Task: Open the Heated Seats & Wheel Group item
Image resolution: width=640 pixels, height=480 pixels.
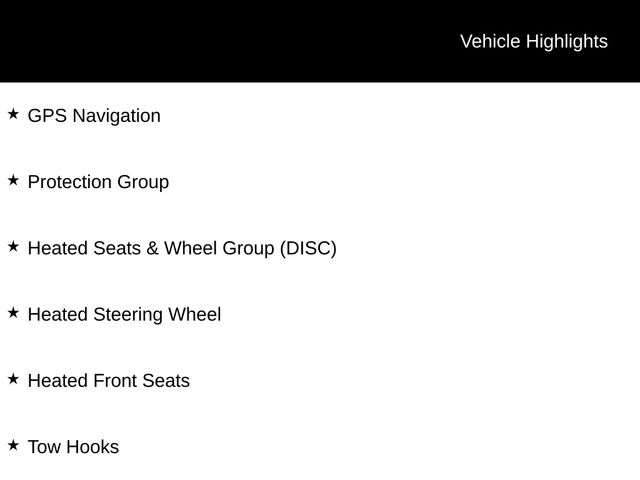Action: tap(182, 248)
